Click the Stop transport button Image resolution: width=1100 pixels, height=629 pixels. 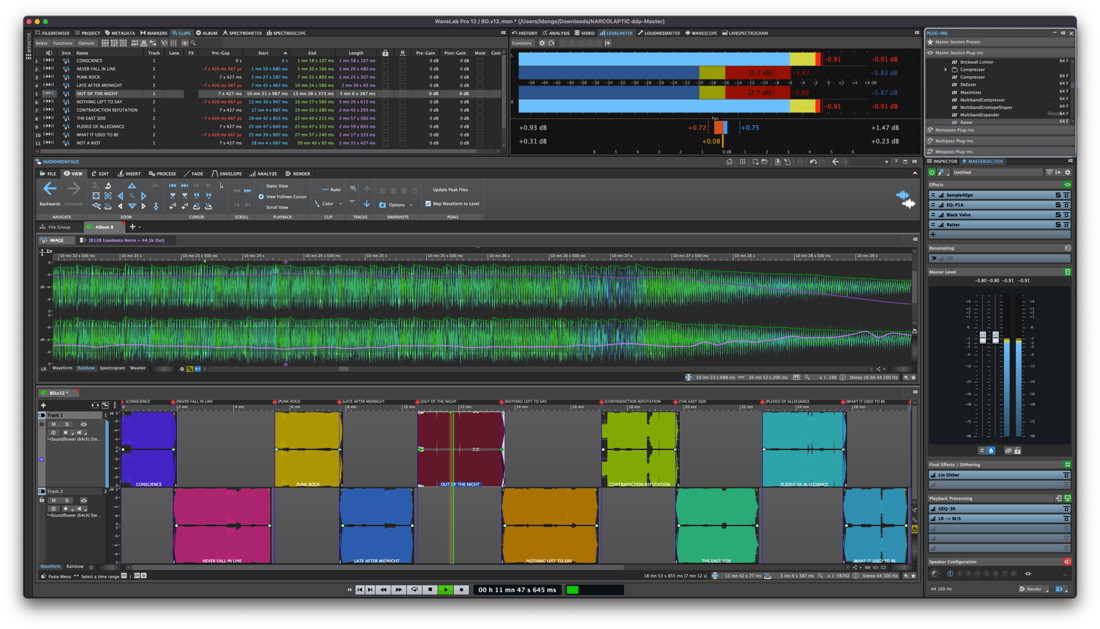pyautogui.click(x=430, y=590)
